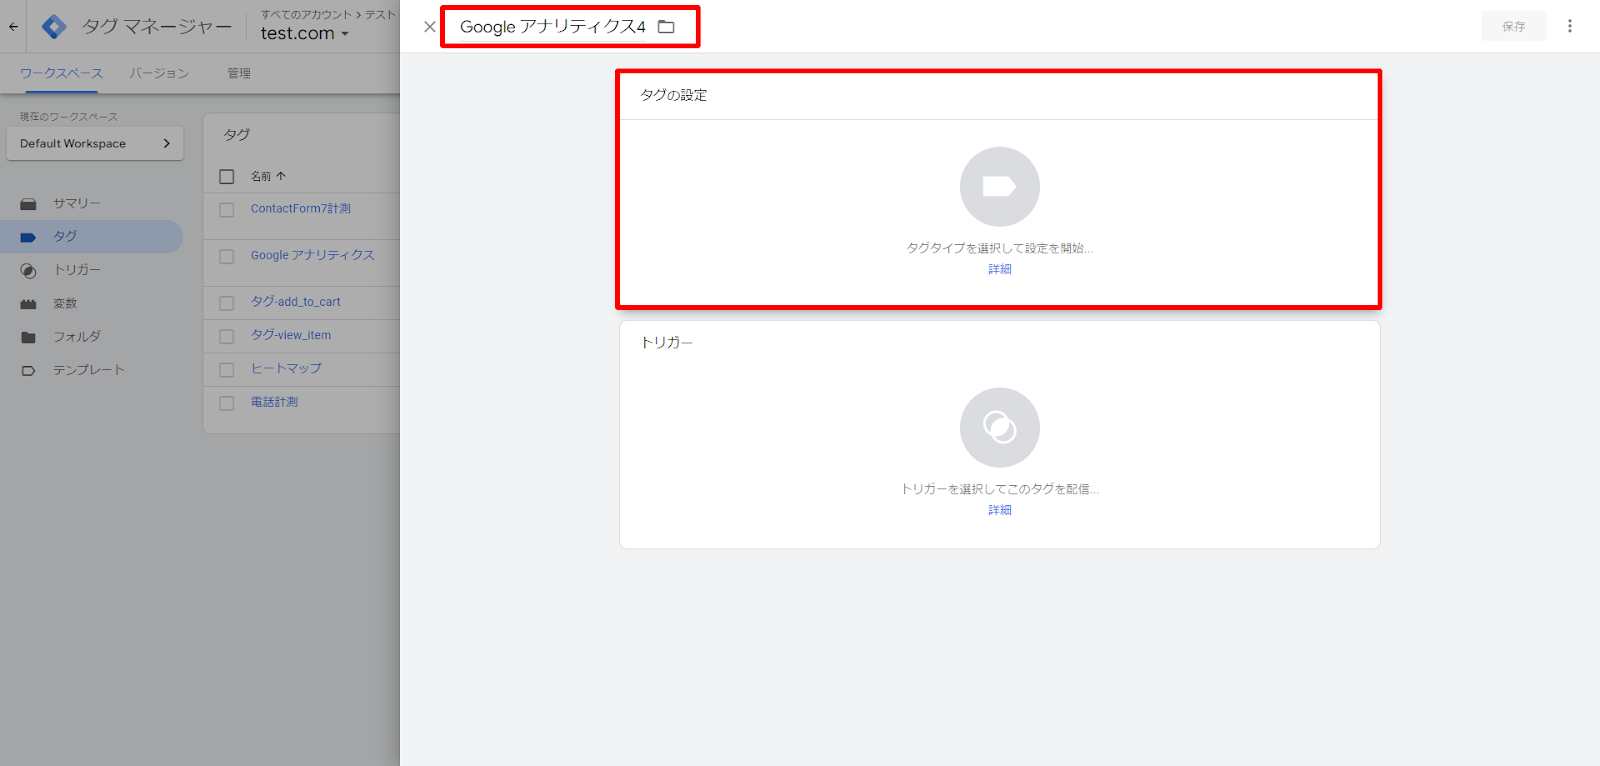
Task: Switch to the ワークスペース tab
Action: pyautogui.click(x=61, y=73)
